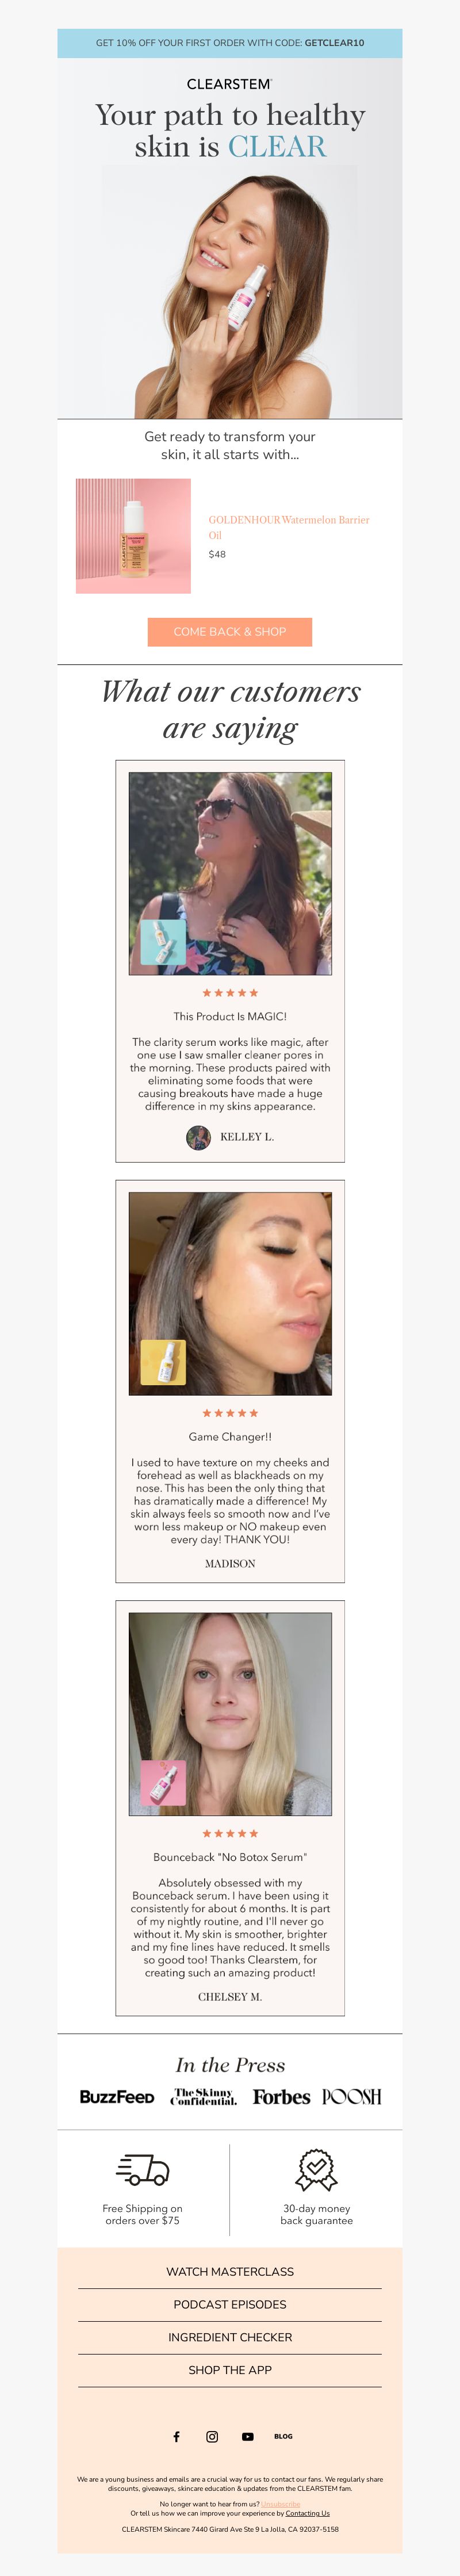Click the Contacting Us link

(307, 2513)
